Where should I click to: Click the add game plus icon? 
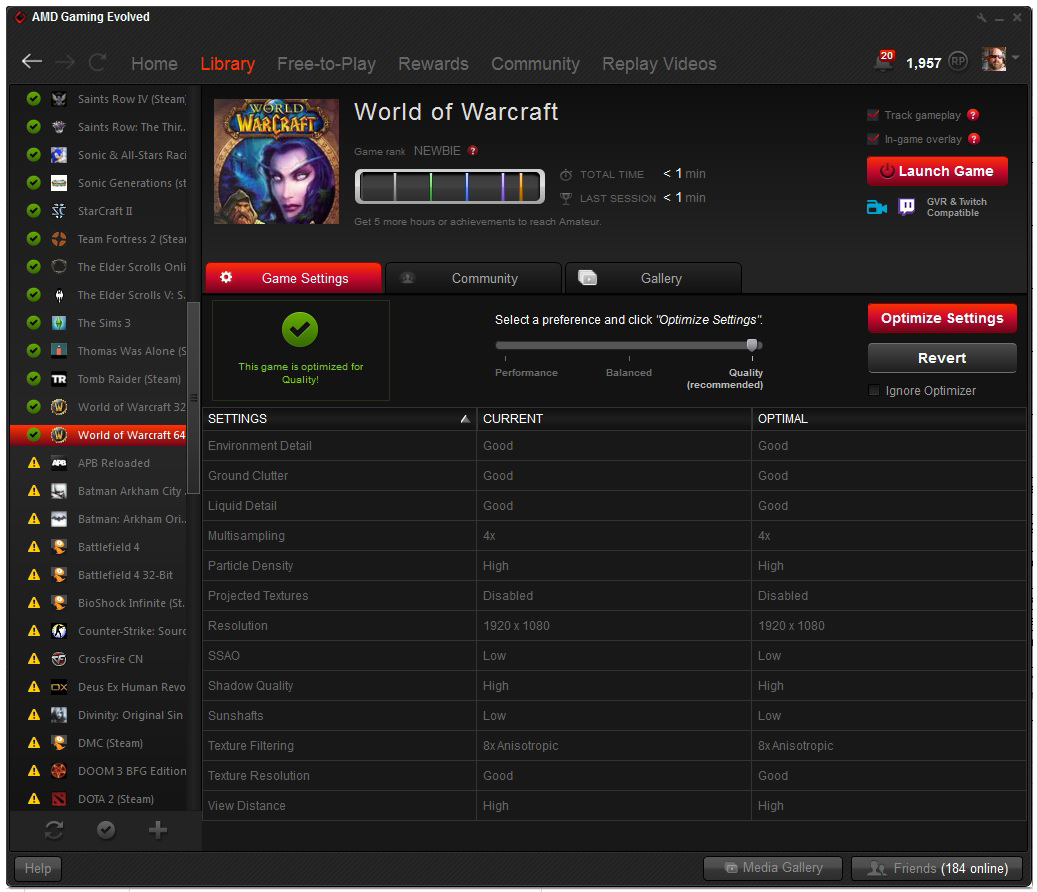pos(157,830)
